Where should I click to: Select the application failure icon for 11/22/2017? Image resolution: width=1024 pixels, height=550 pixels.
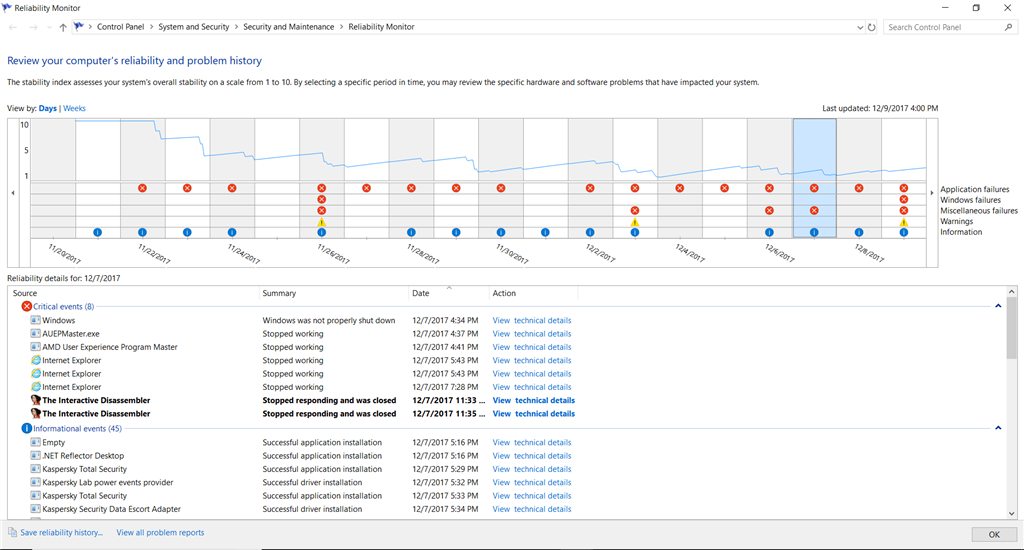click(x=142, y=188)
